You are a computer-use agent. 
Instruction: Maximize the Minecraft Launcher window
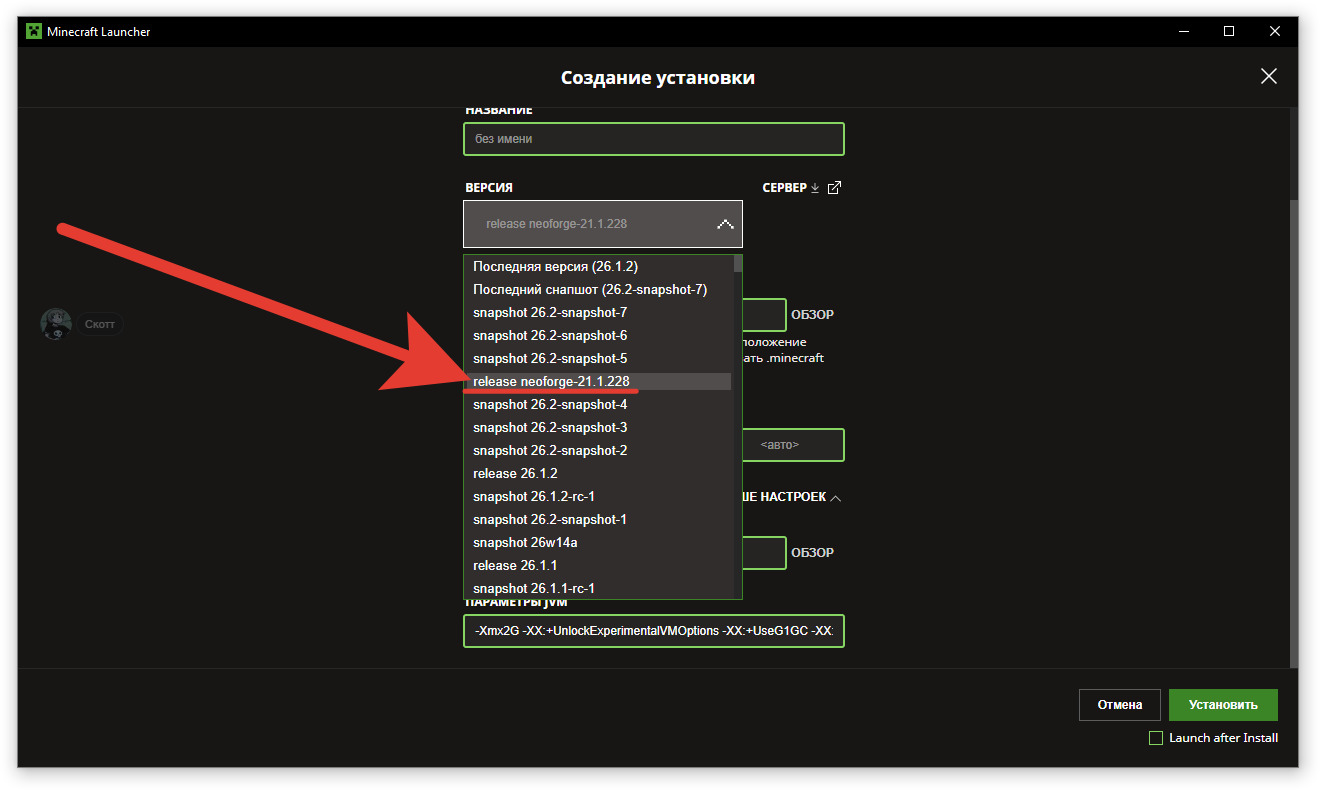1229,31
